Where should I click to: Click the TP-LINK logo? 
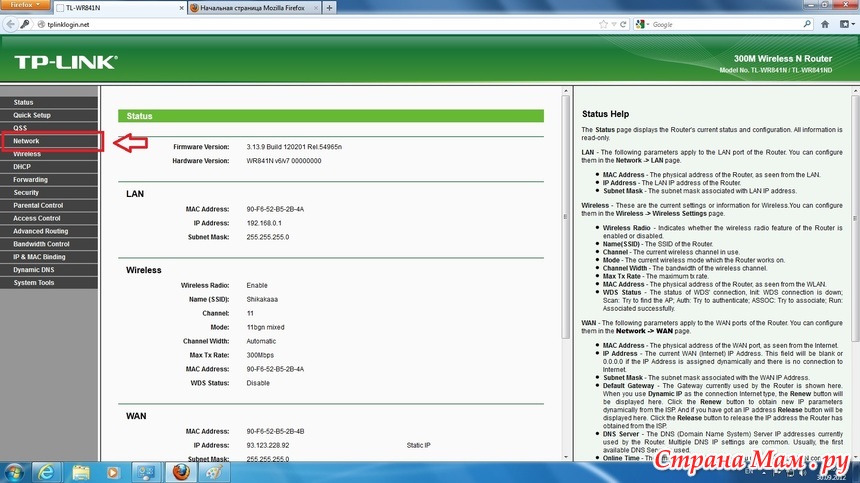pyautogui.click(x=66, y=62)
